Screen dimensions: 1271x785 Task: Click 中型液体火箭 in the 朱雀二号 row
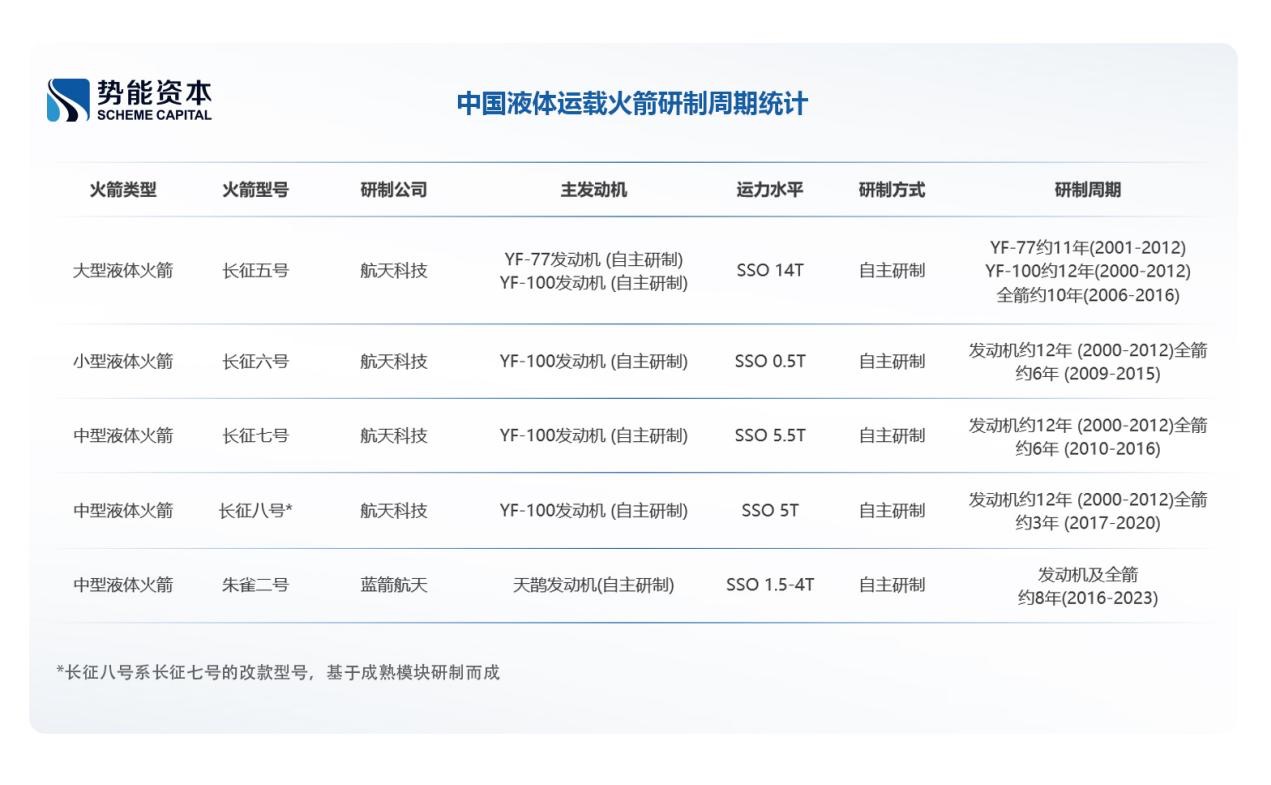click(x=123, y=585)
